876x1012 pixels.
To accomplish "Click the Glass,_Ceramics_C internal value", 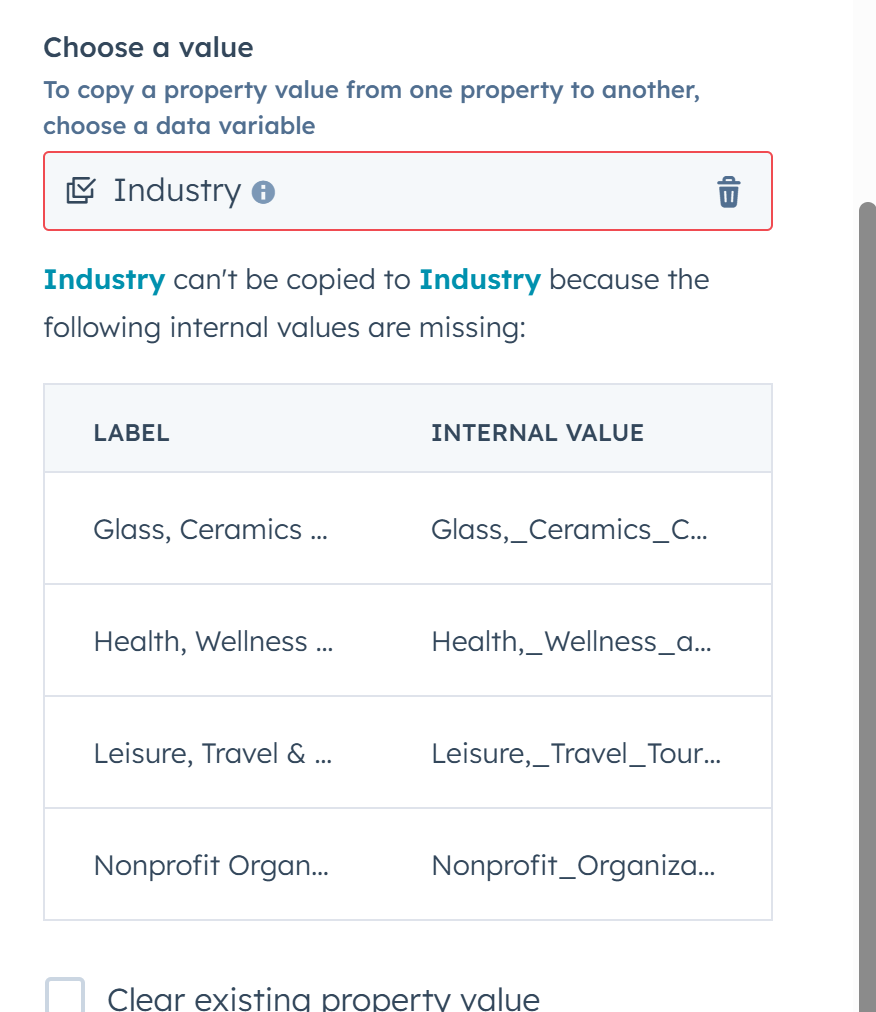I will tap(570, 529).
